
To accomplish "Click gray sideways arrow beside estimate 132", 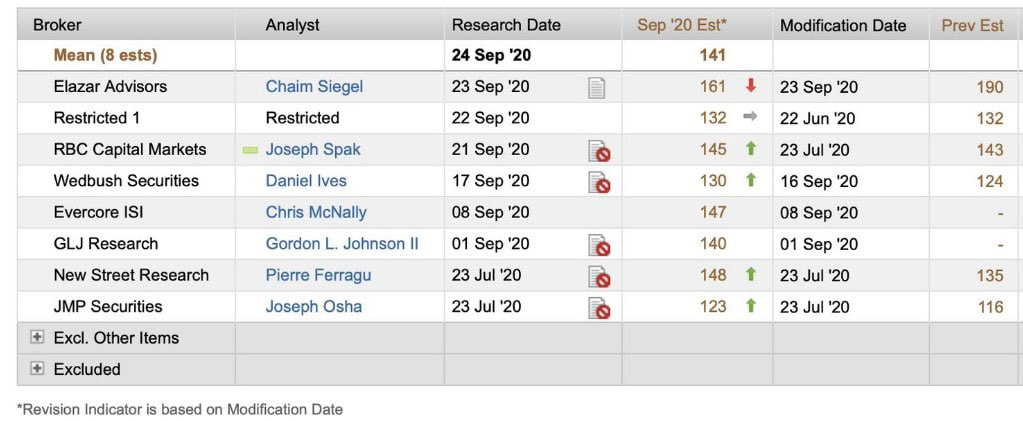I will point(750,117).
